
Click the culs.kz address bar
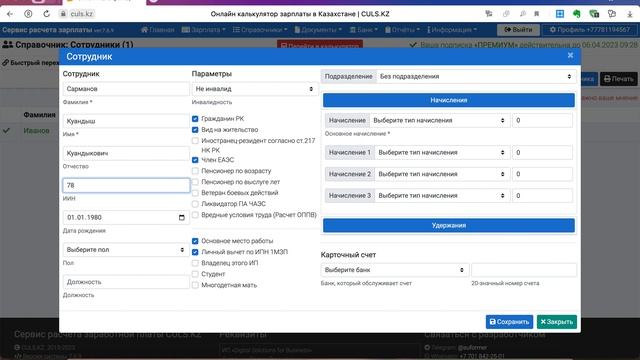pyautogui.click(x=82, y=14)
